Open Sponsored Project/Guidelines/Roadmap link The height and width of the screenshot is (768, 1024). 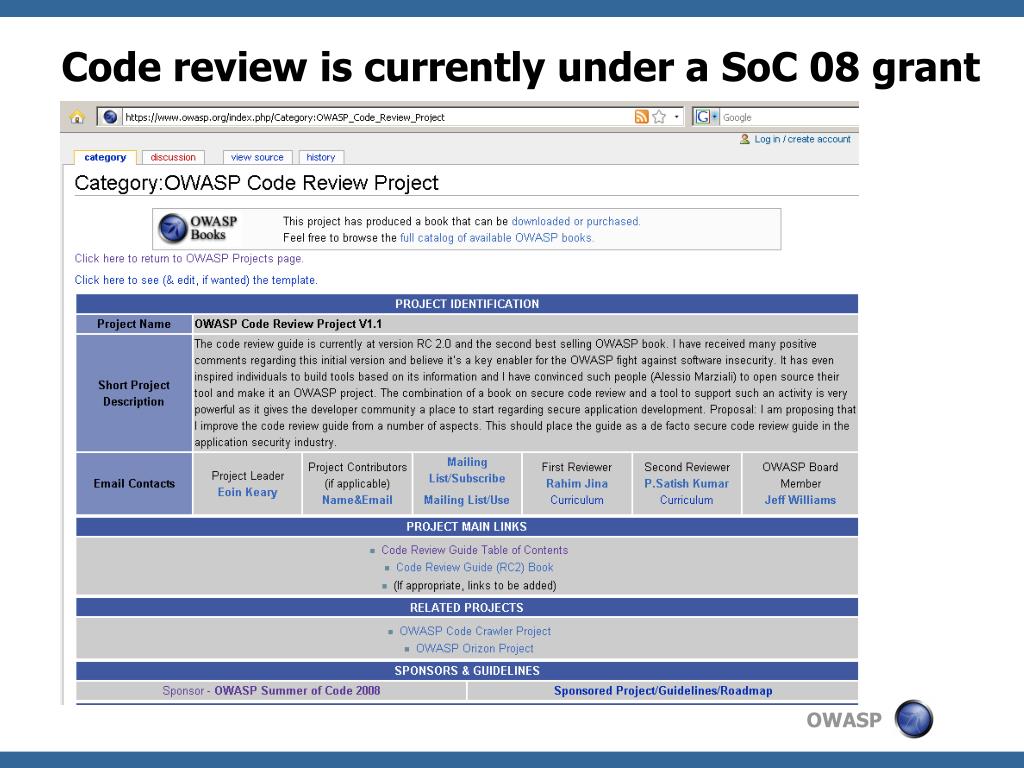click(x=663, y=691)
